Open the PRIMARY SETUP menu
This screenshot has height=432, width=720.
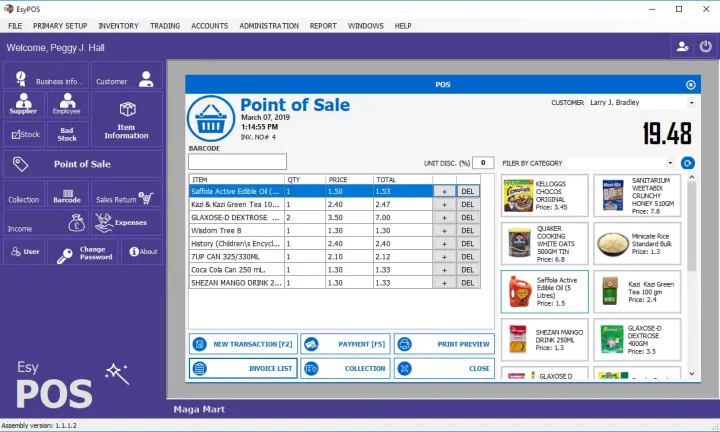pyautogui.click(x=60, y=26)
